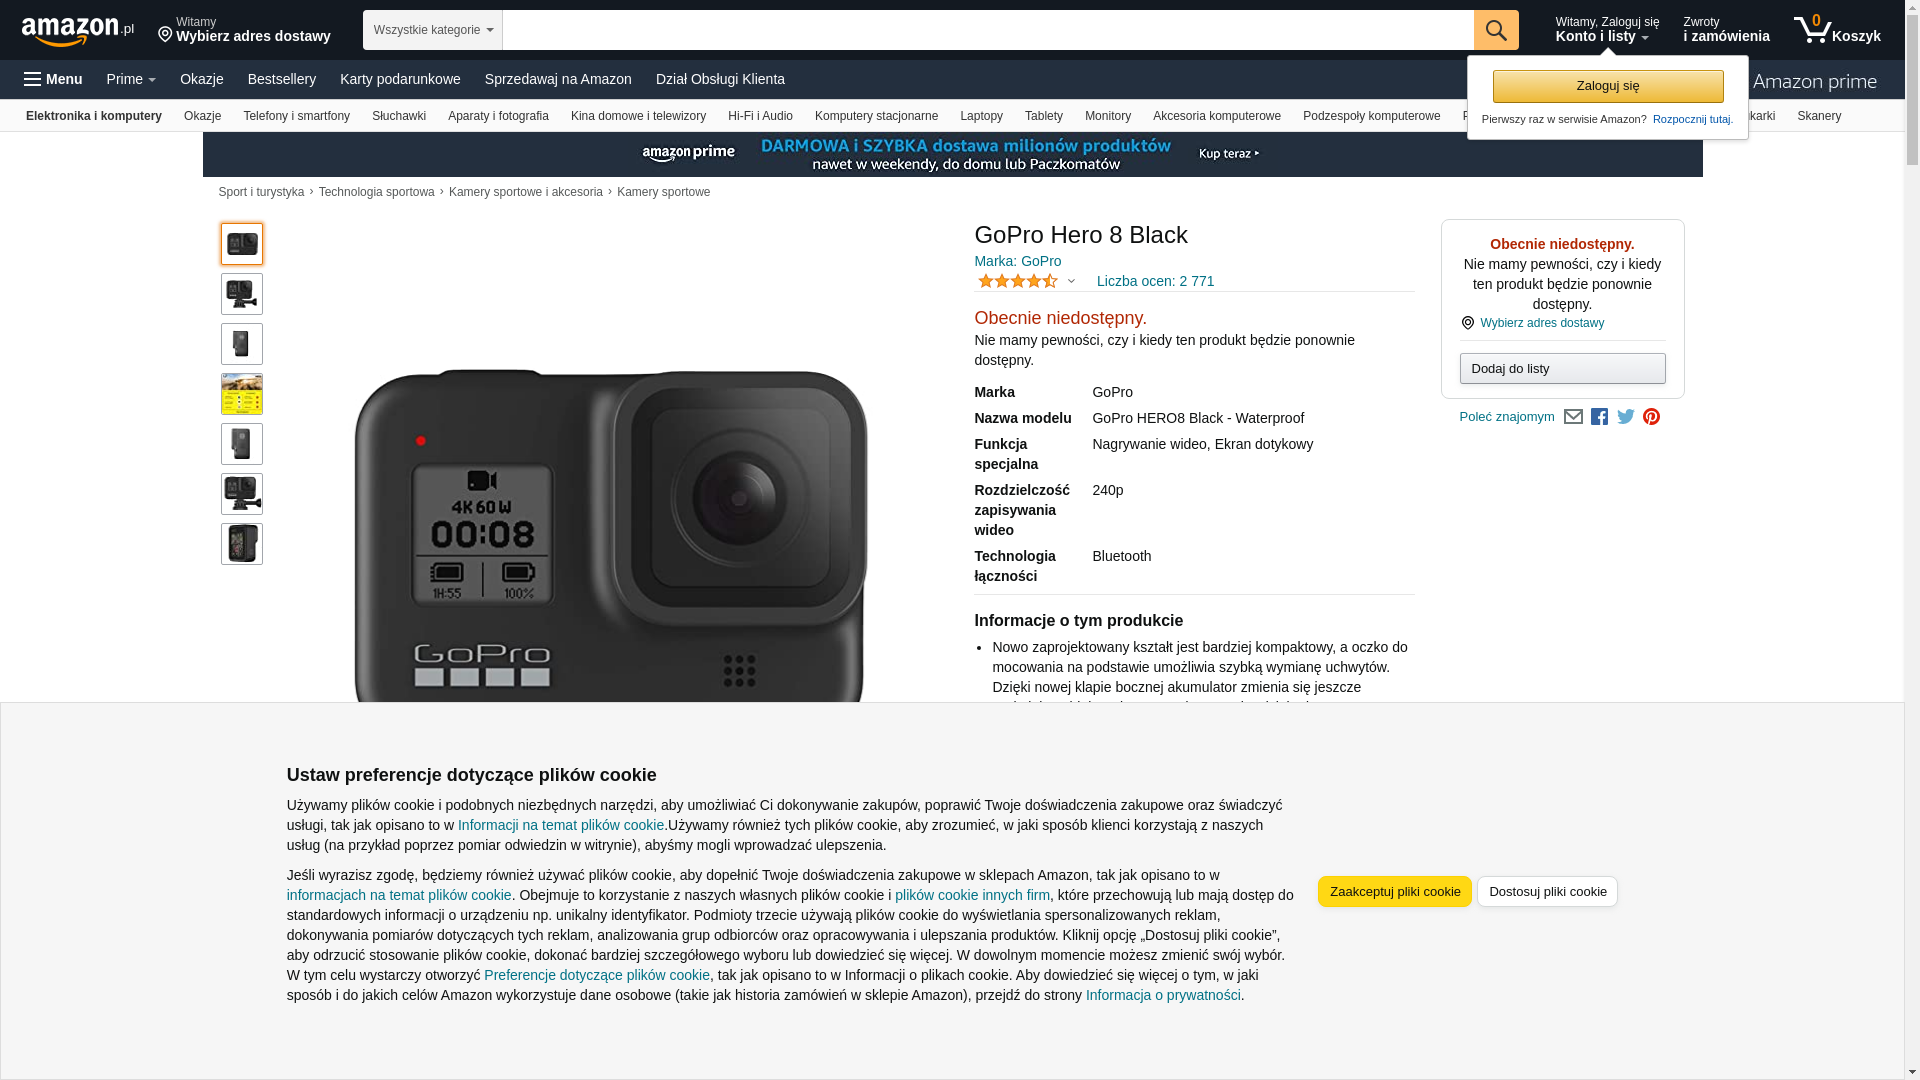Image resolution: width=1920 pixels, height=1080 pixels.
Task: Share product on Twitter icon
Action: coord(1626,417)
